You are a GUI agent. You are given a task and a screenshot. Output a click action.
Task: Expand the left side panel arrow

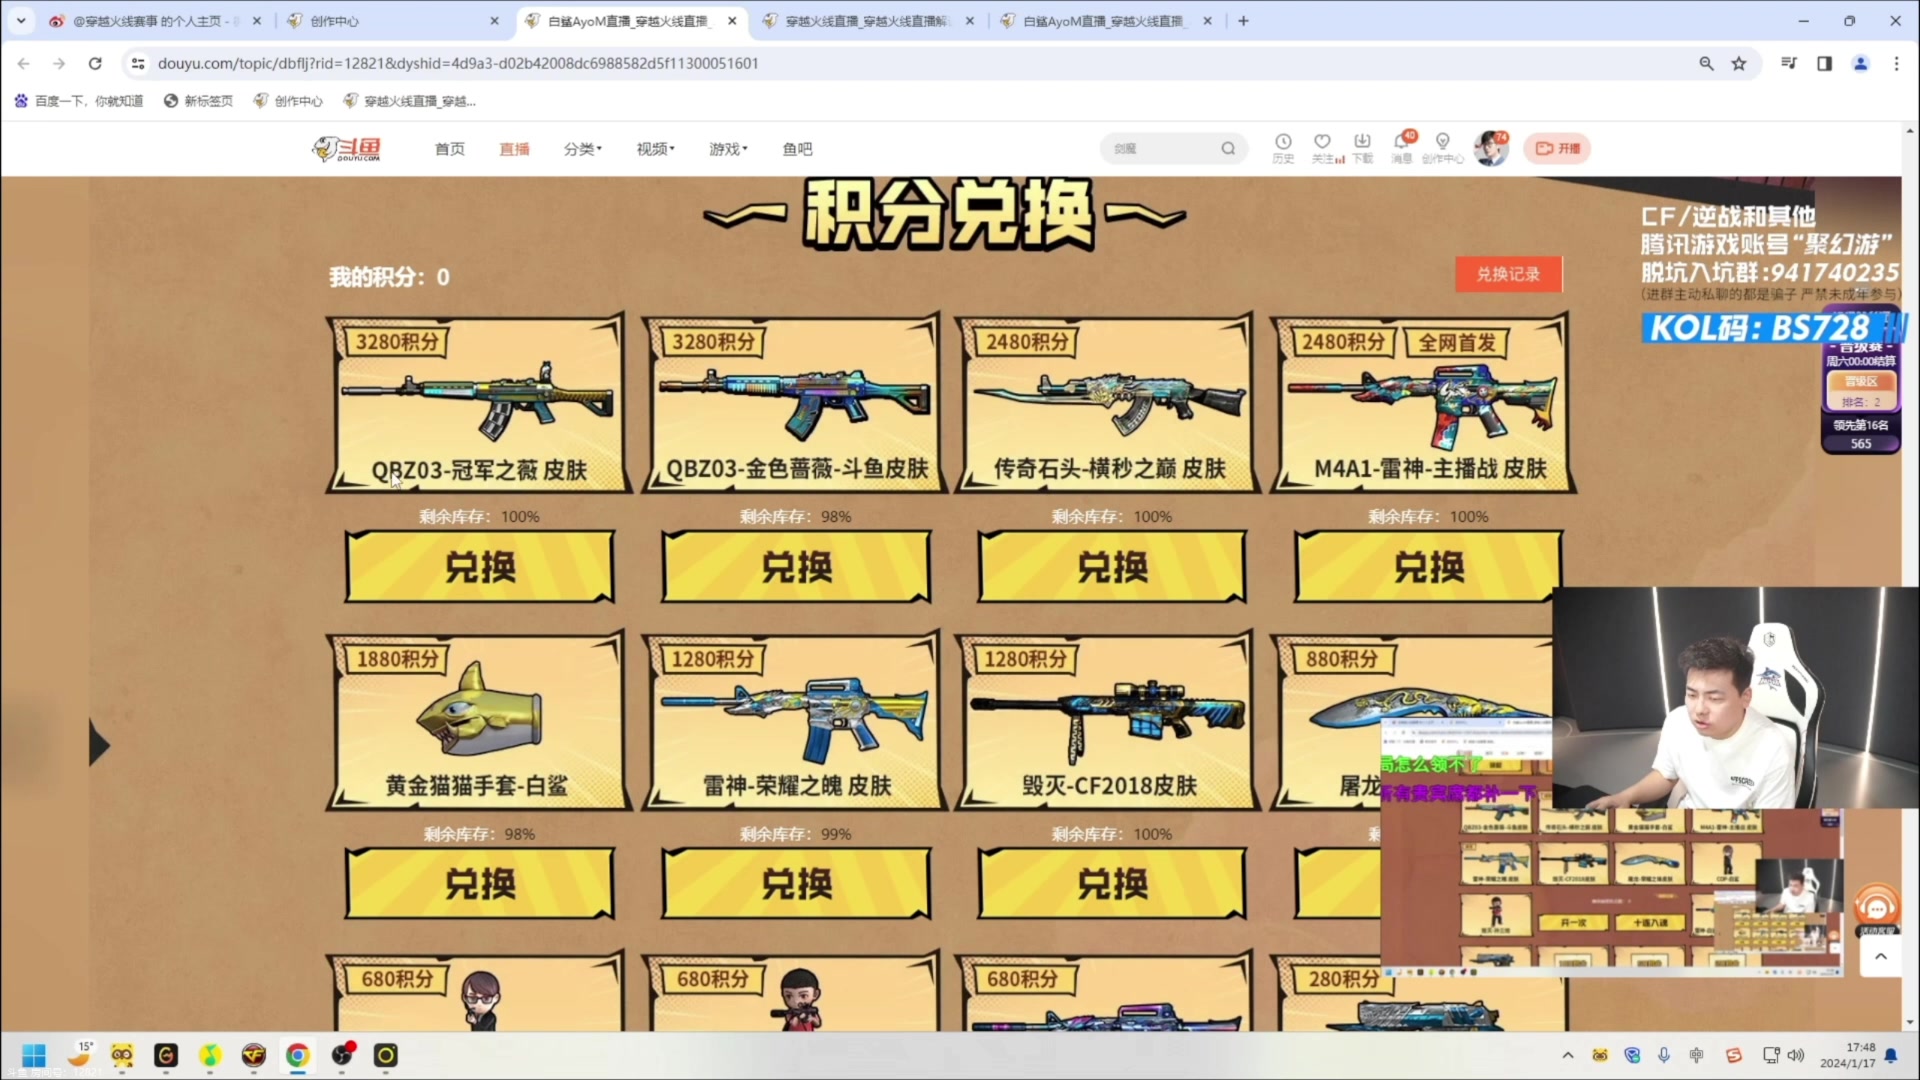tap(98, 744)
